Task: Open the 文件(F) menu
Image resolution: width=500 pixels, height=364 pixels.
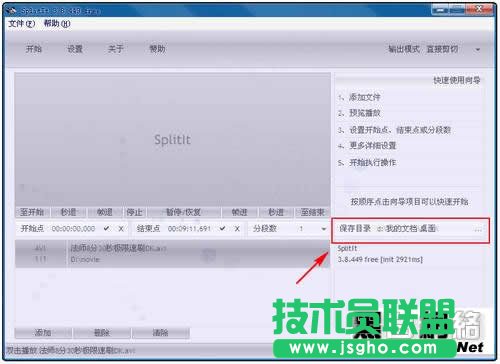Action: [22, 24]
